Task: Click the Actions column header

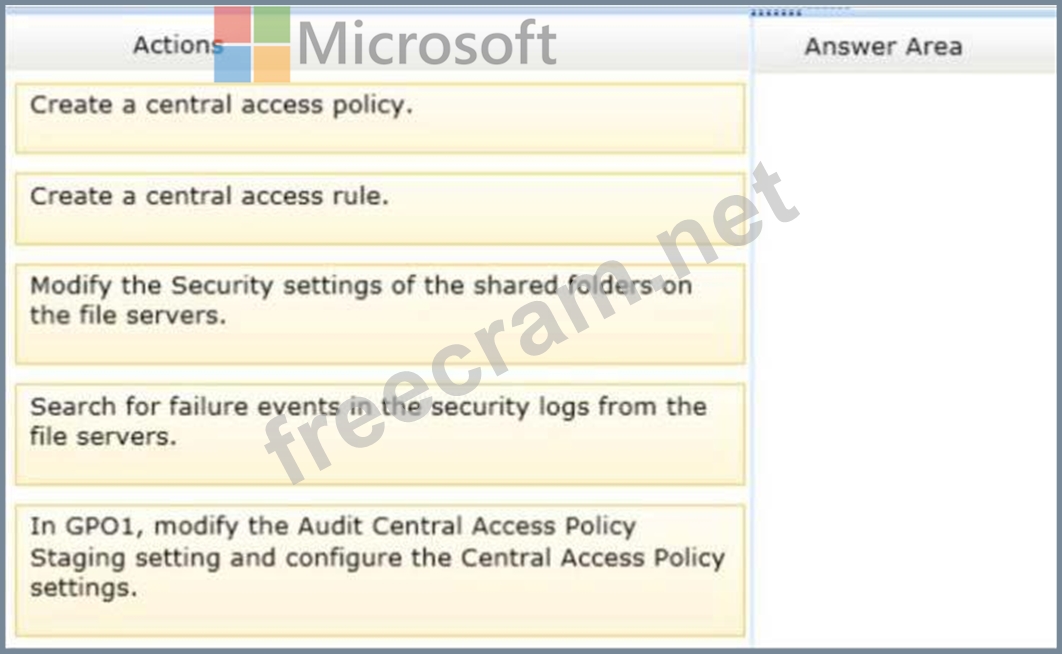Action: [x=178, y=45]
